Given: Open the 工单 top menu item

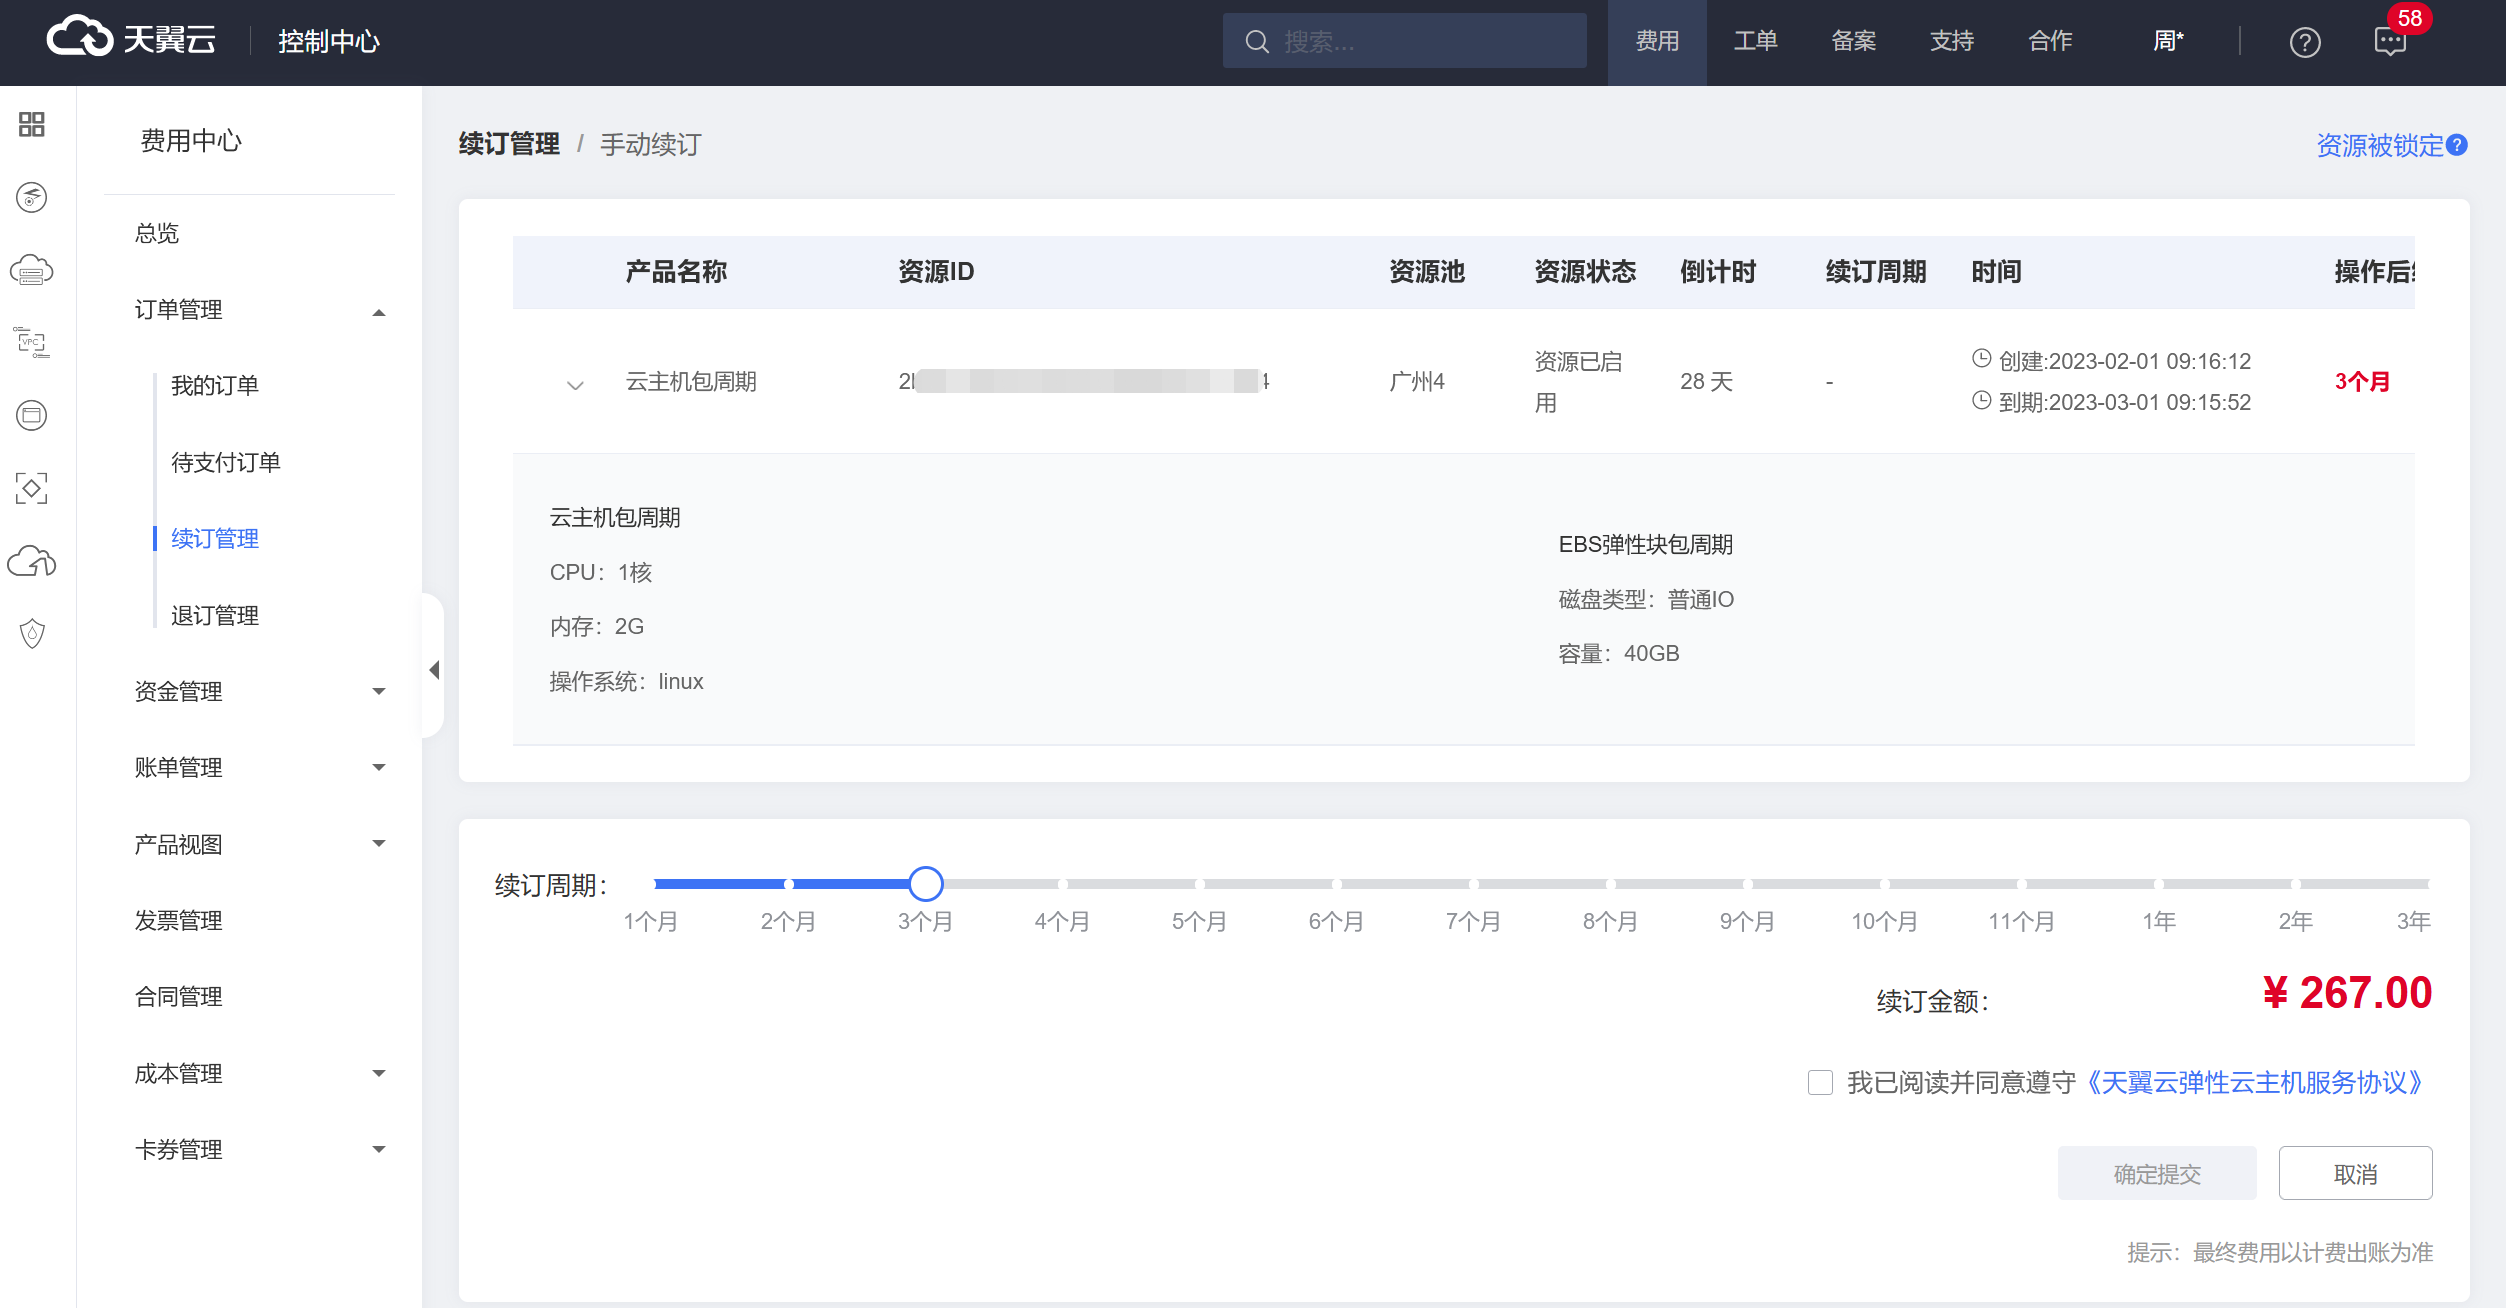Looking at the screenshot, I should point(1755,42).
